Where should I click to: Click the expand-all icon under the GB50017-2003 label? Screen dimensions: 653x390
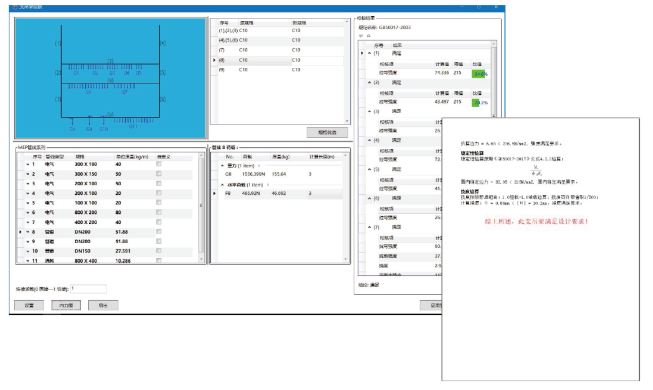(x=361, y=36)
